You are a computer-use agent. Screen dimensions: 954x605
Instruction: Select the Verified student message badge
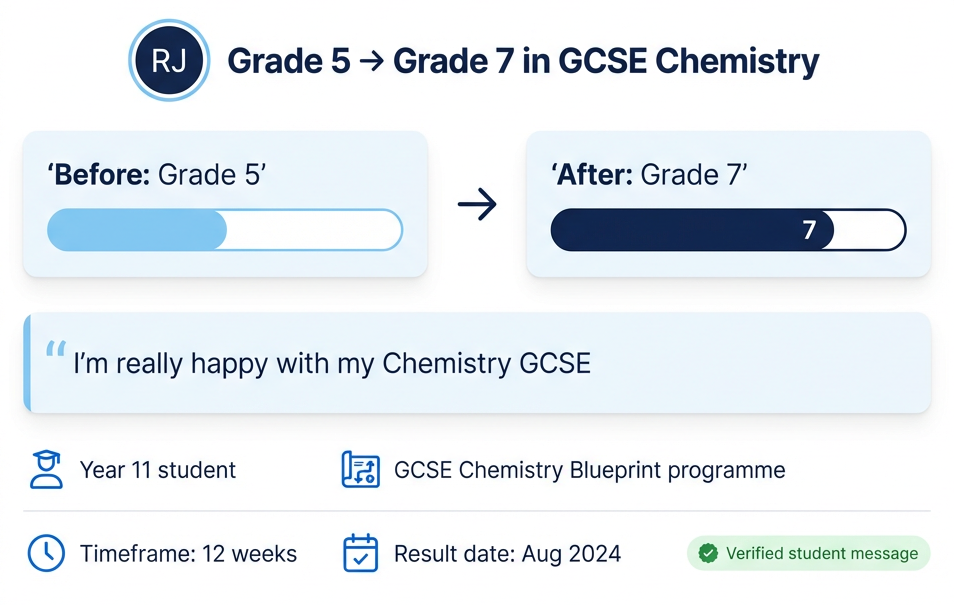809,553
